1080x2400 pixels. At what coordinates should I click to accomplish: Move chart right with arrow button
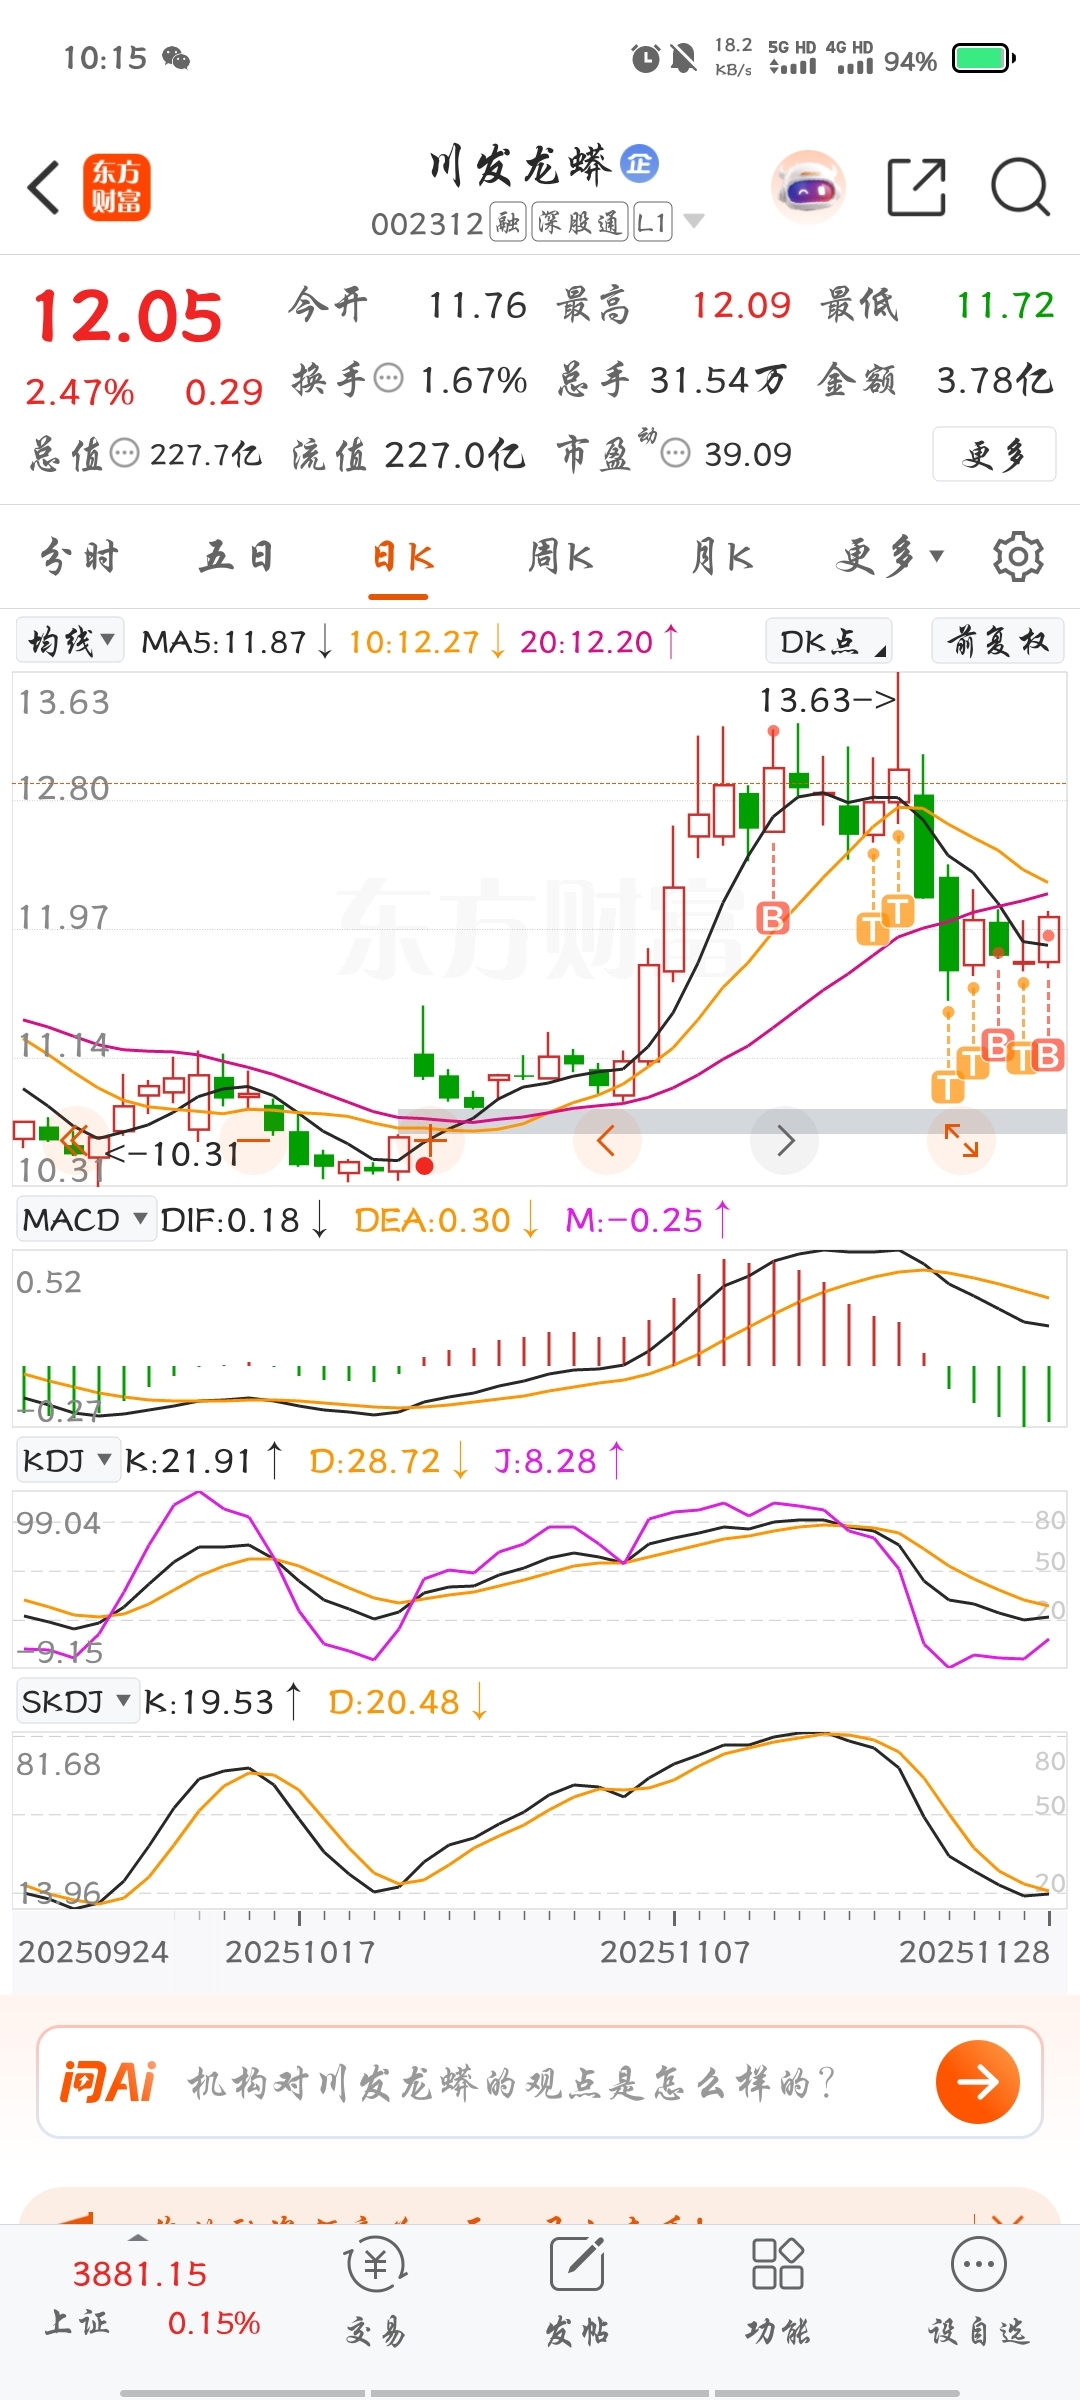(x=785, y=1140)
